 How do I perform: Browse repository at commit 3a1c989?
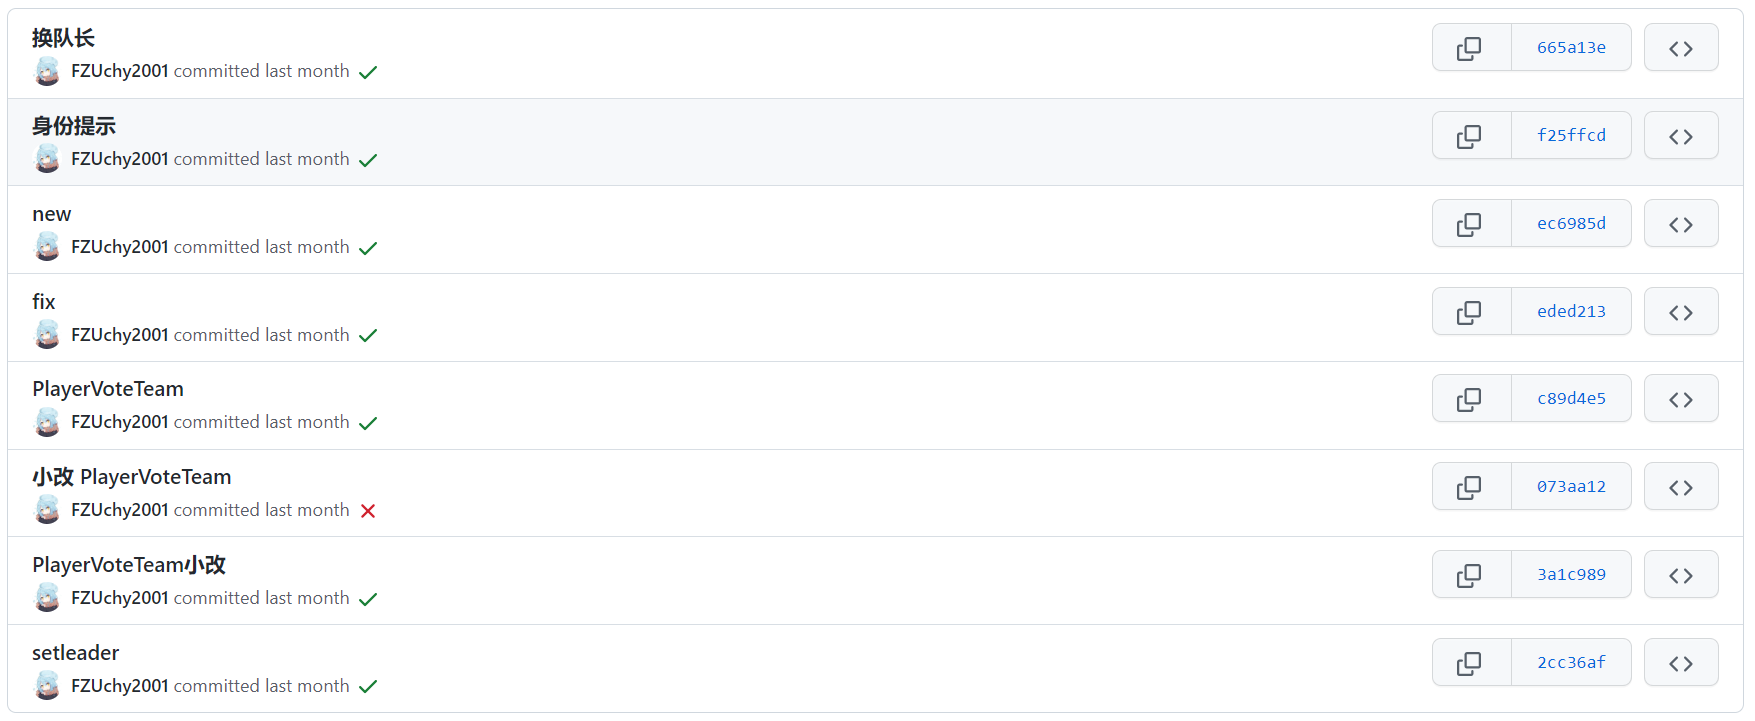click(x=1680, y=575)
